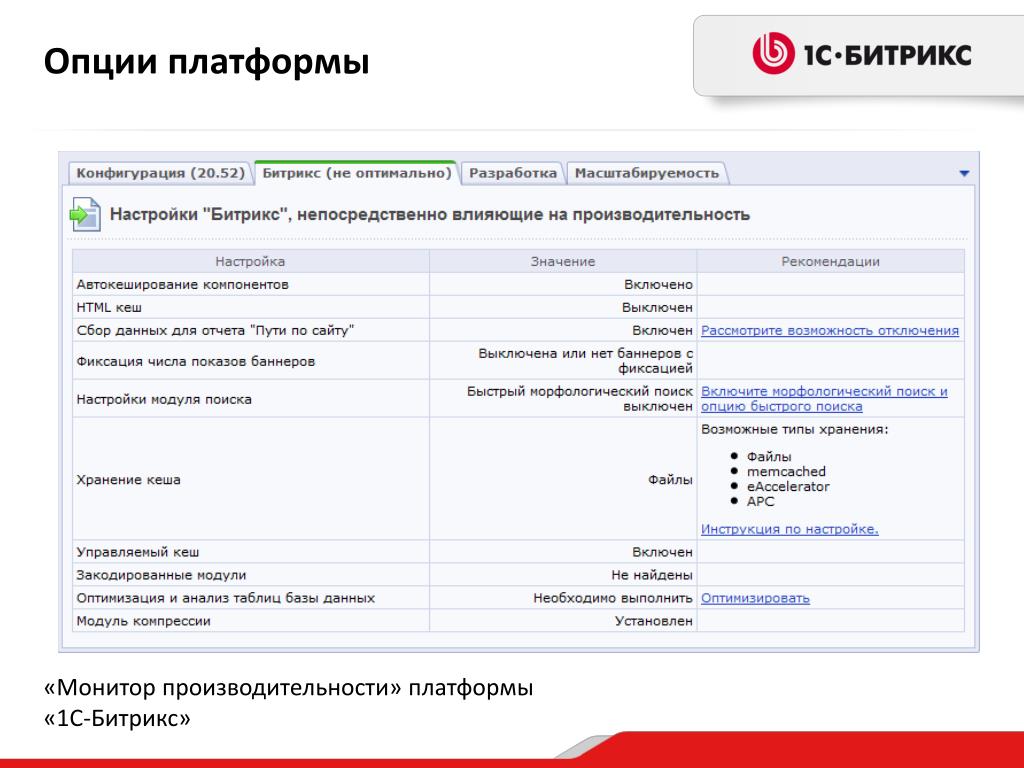Select the Автокеширование компонентов row label
The width and height of the screenshot is (1024, 768).
pyautogui.click(x=182, y=285)
